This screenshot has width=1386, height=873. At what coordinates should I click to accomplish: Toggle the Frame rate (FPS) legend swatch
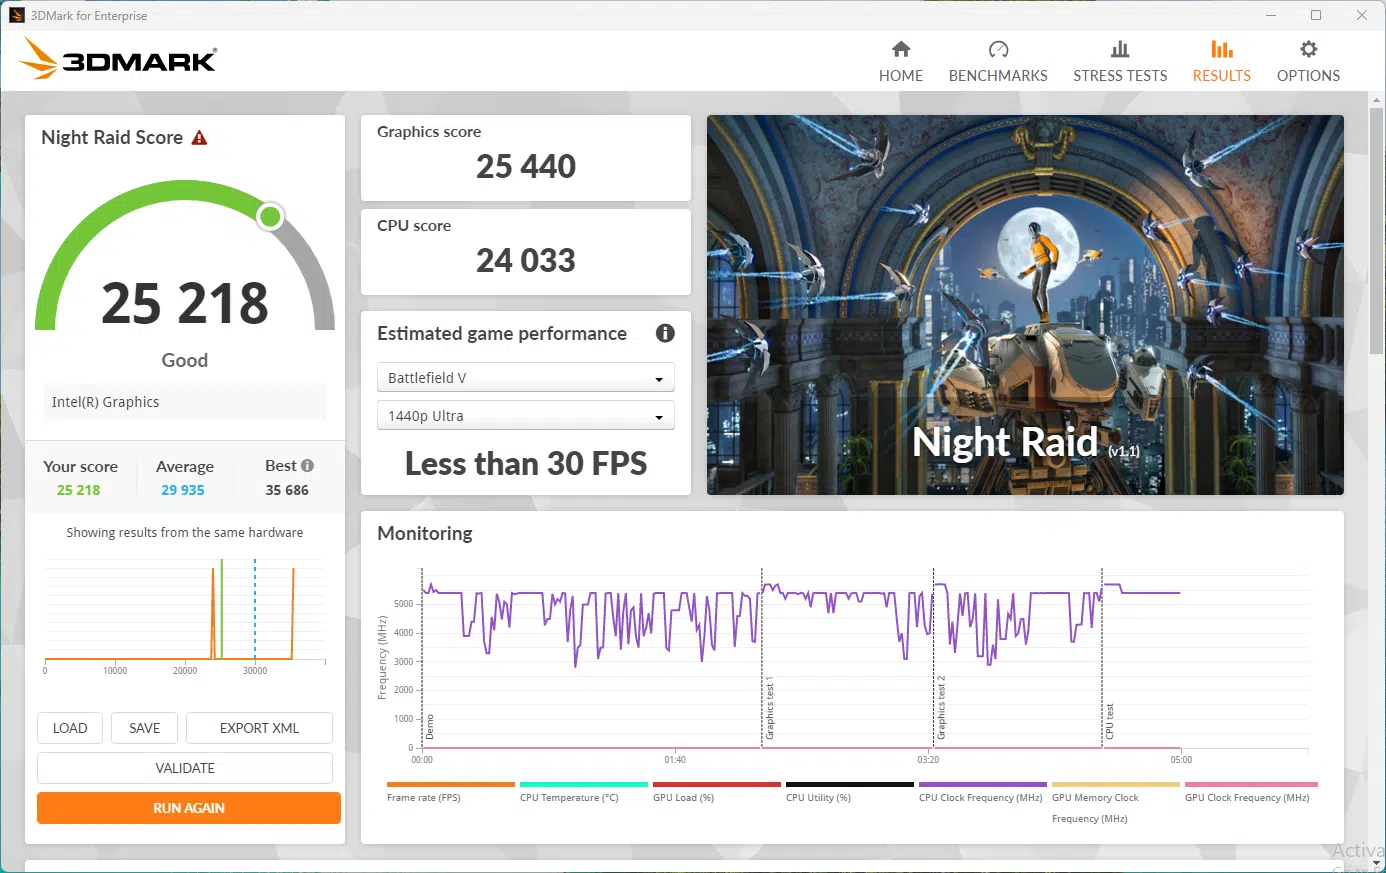coord(450,784)
